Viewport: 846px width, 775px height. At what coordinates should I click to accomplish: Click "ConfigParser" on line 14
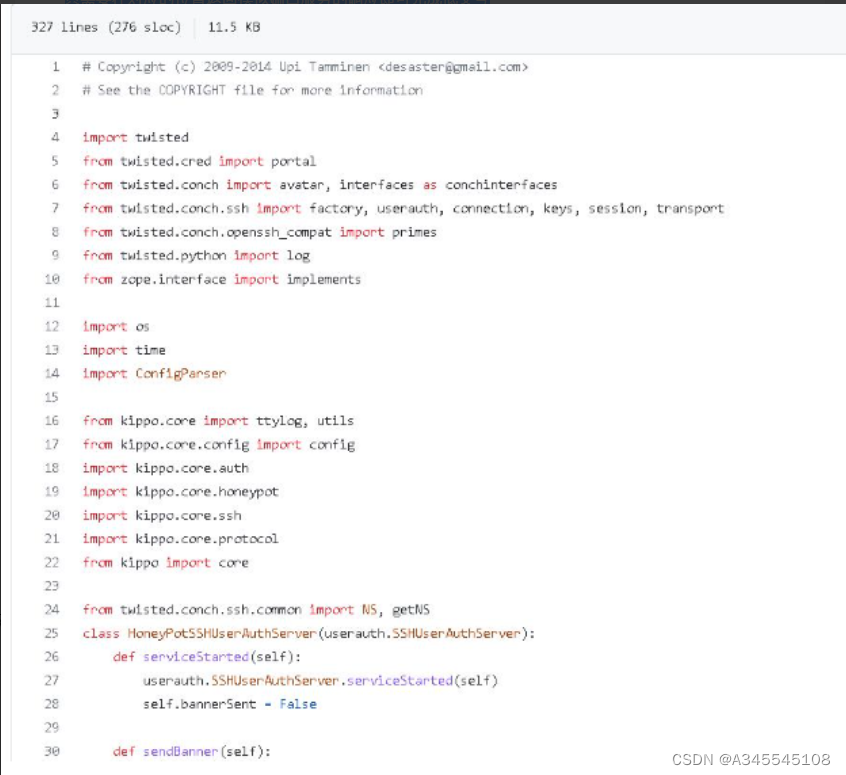181,373
